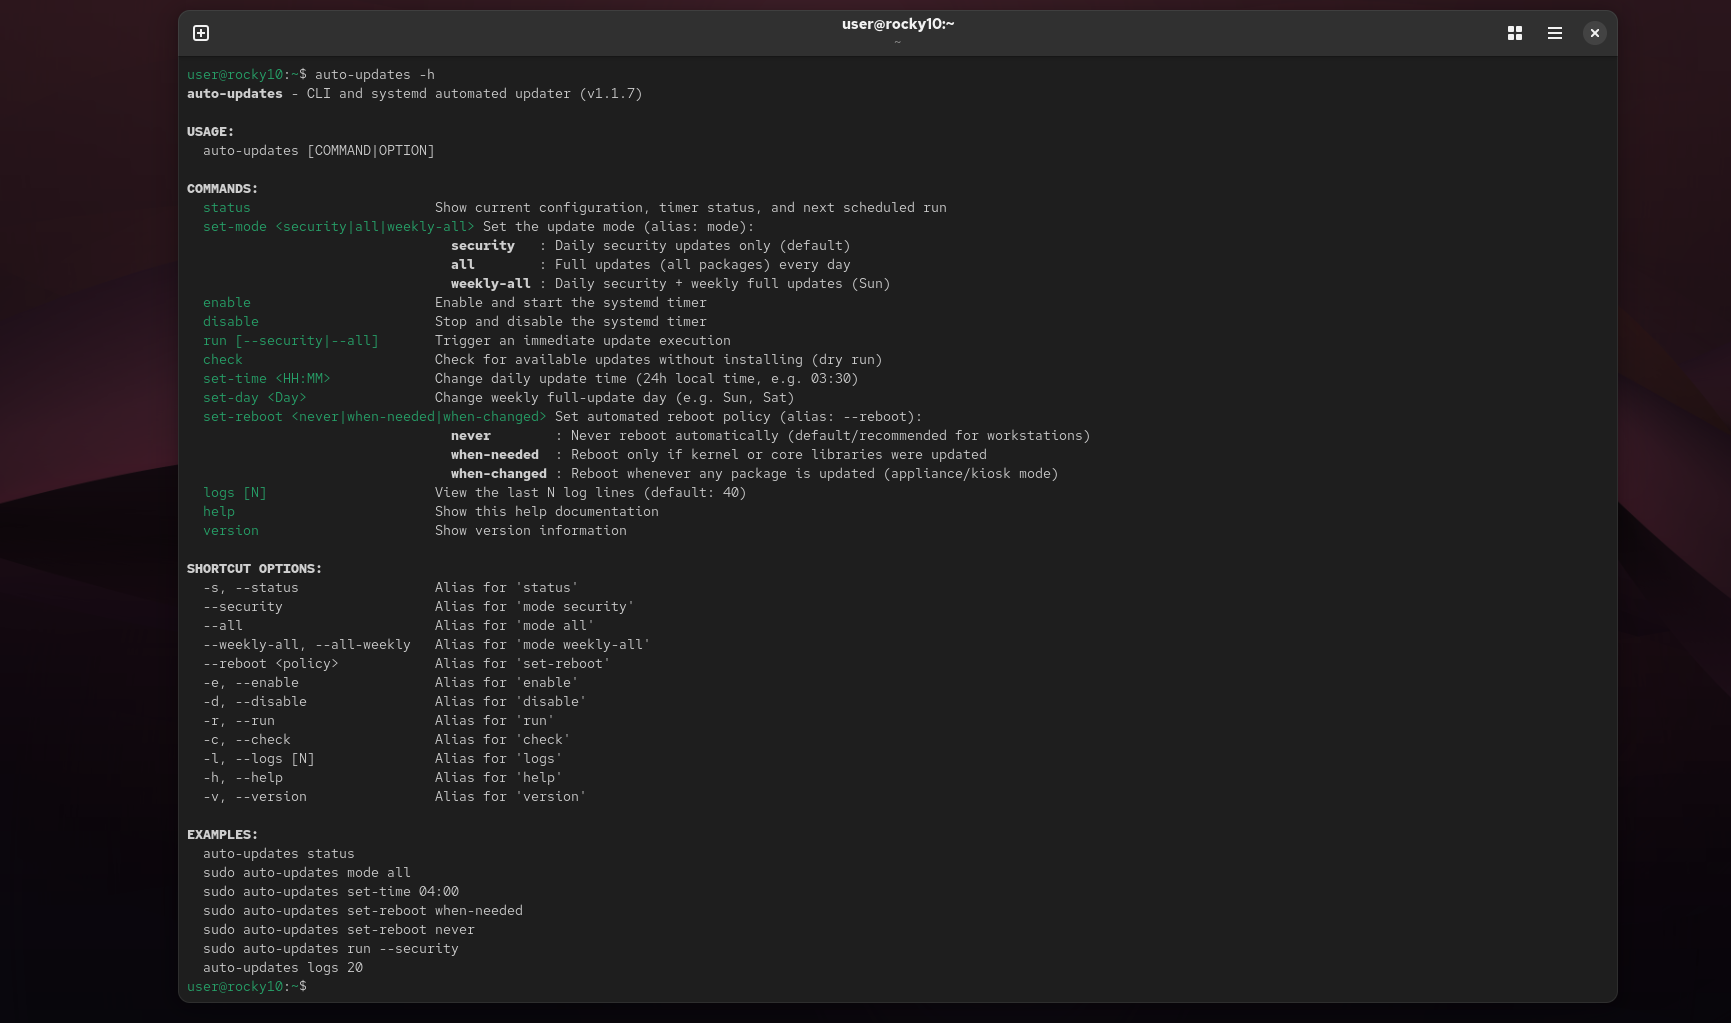Click the 'set-reboot <never|when-needed|when-changed>' command
This screenshot has width=1731, height=1023.
(375, 417)
